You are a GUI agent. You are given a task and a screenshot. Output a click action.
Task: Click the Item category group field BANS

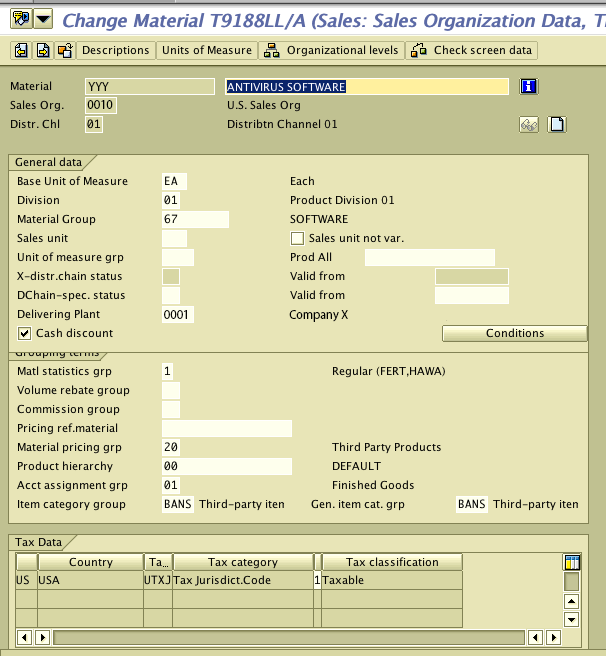(x=177, y=504)
